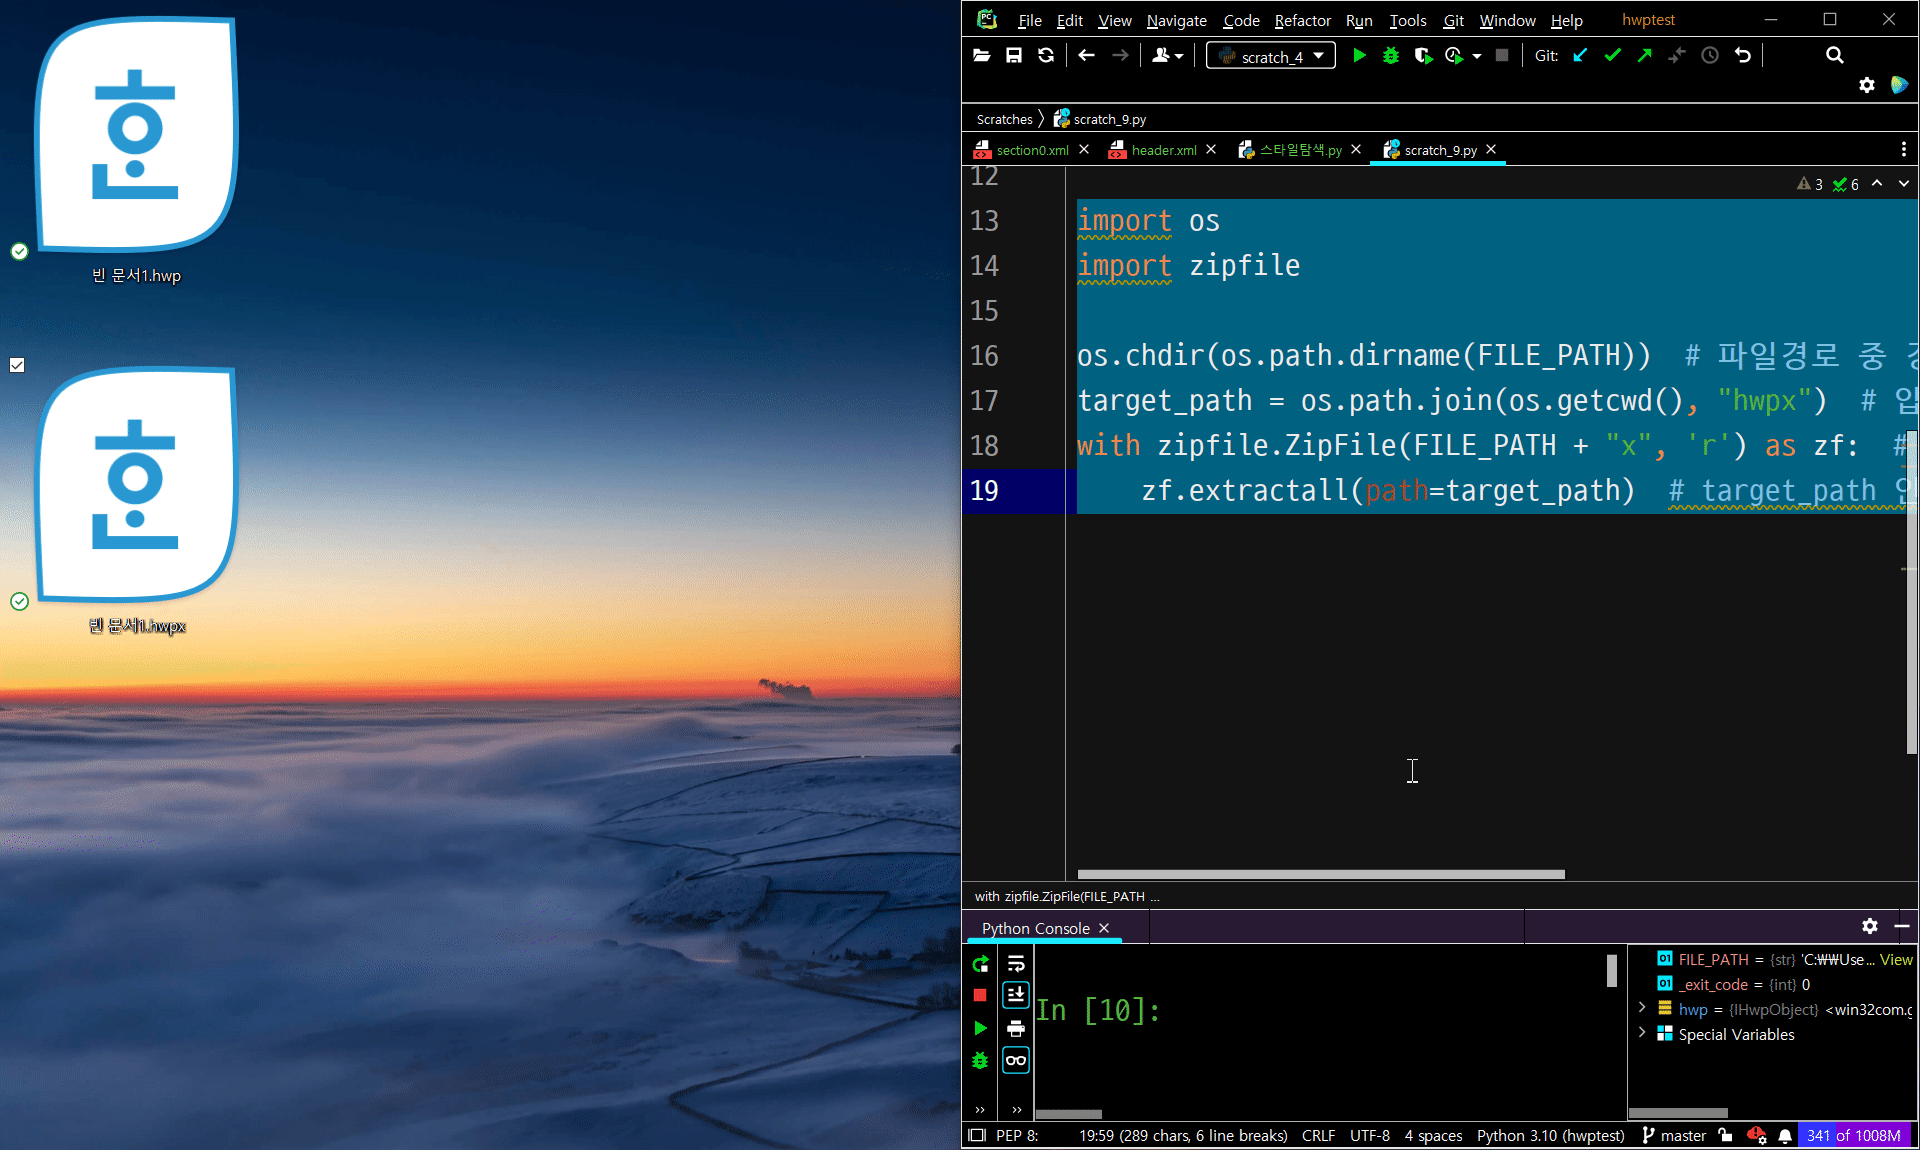
Task: Expand the Special Variables node
Action: [1642, 1033]
